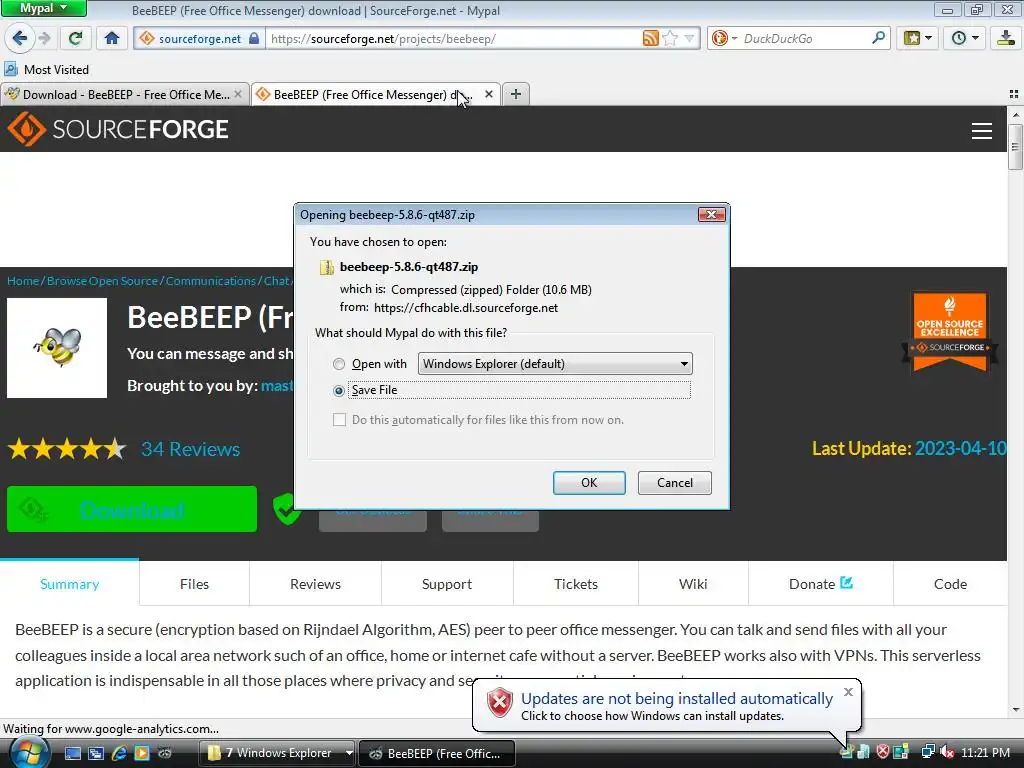Click the 11:21 PM taskbar clock

(985, 752)
